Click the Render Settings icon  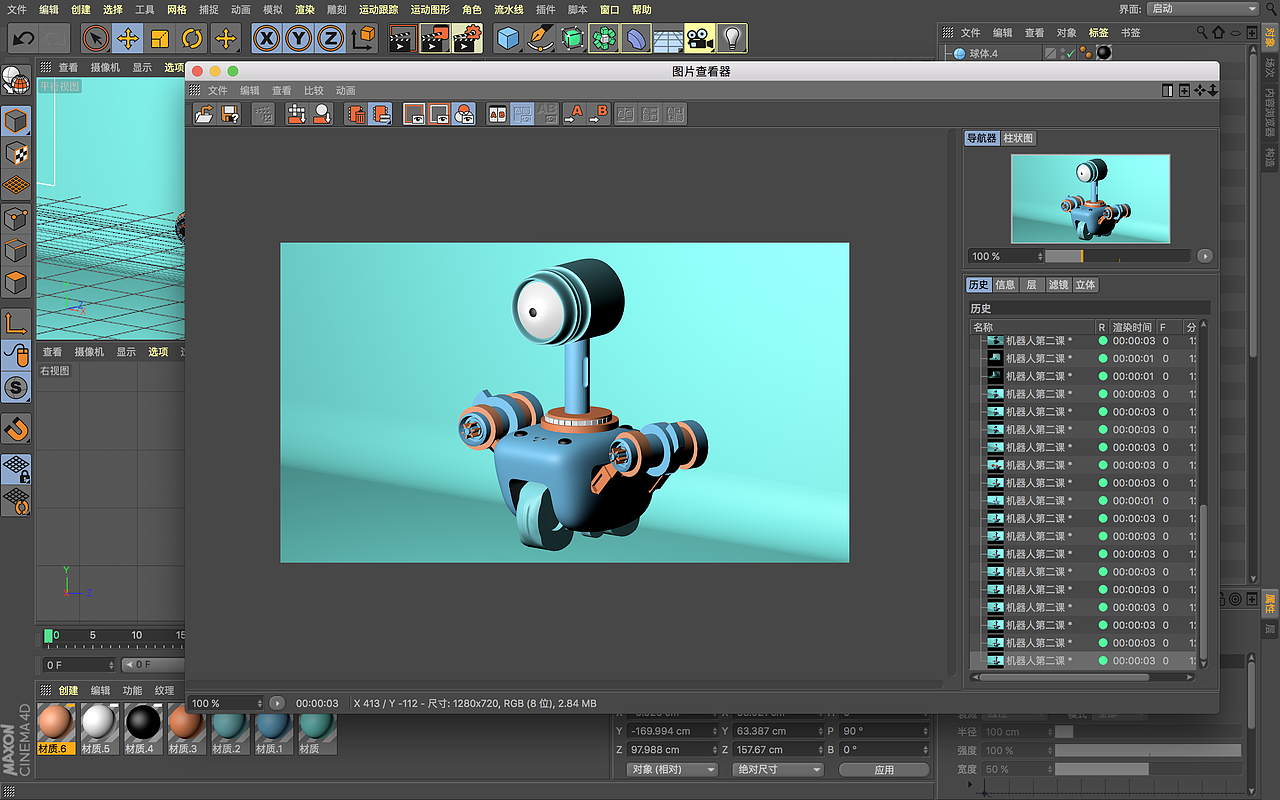(x=467, y=38)
